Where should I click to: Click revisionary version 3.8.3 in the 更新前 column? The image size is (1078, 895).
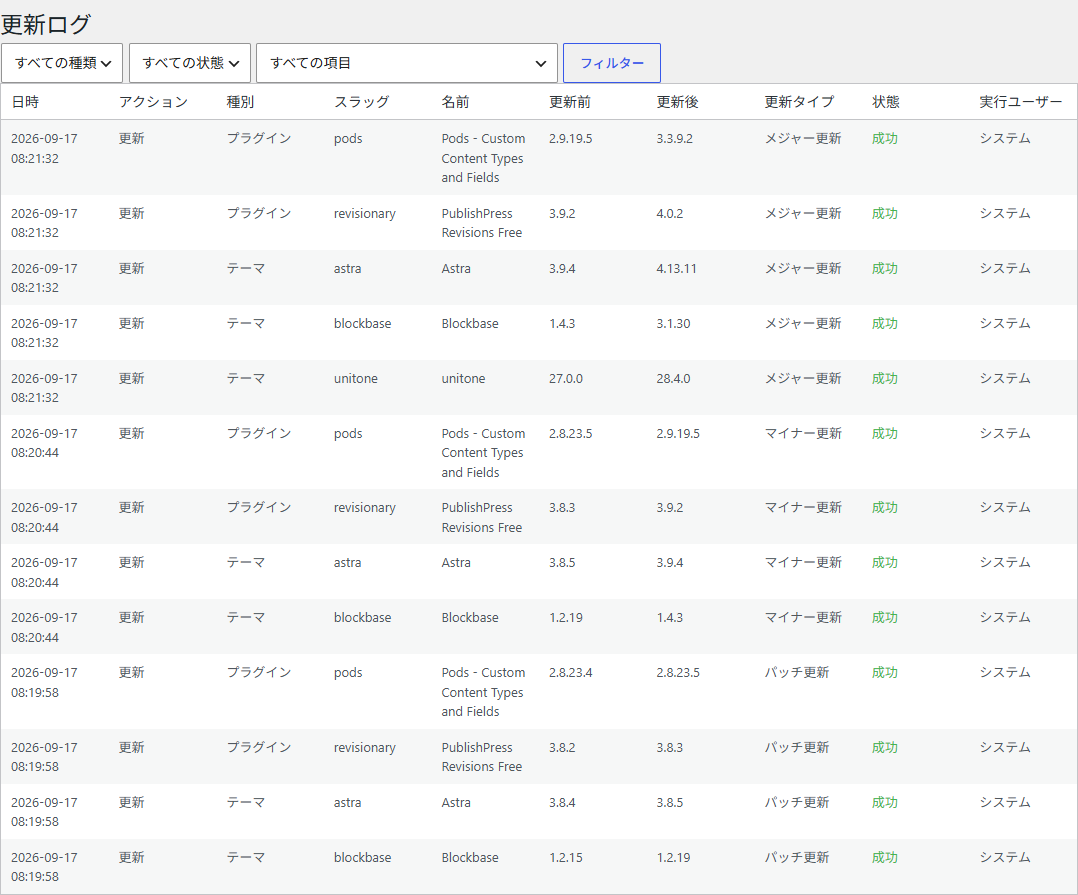click(x=562, y=507)
